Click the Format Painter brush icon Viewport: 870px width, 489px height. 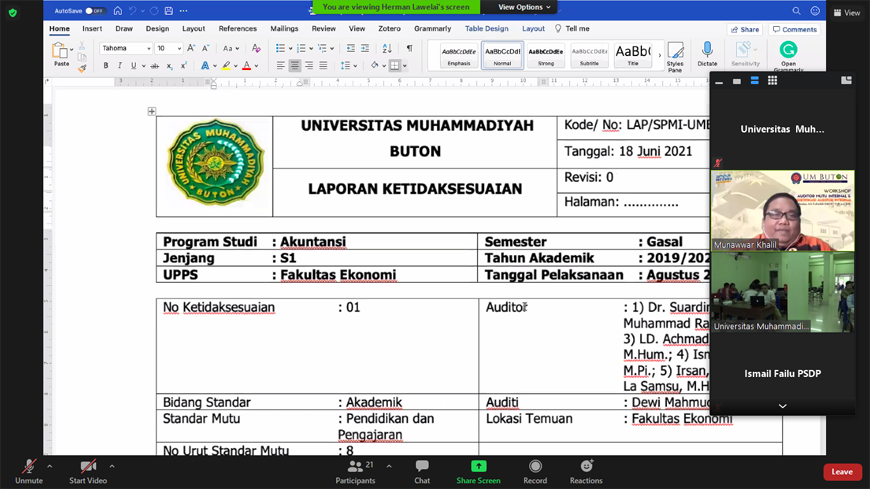click(82, 69)
